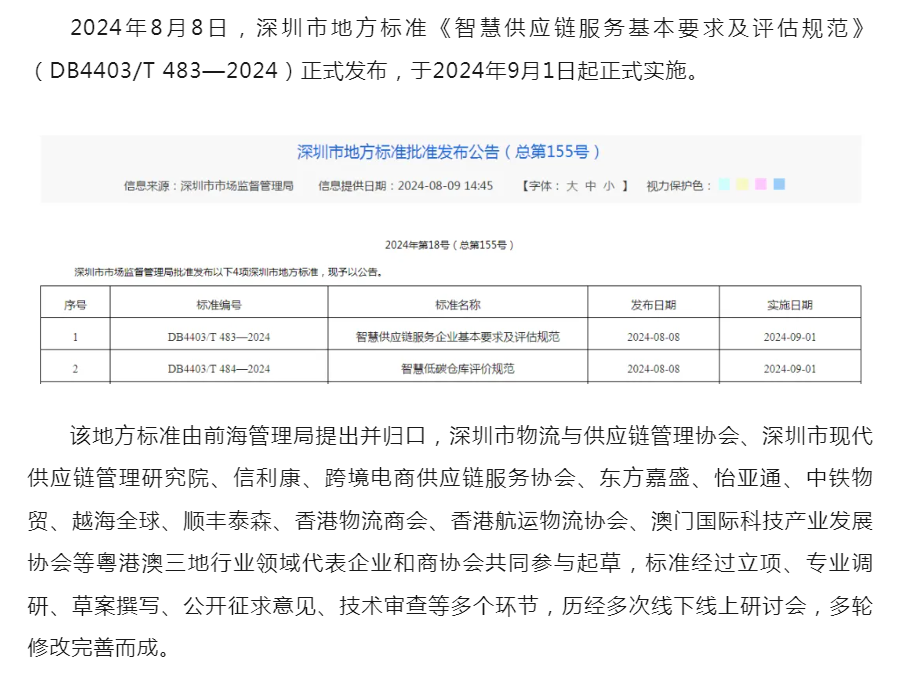Click the date 2024-08-09 14:45

tap(445, 186)
